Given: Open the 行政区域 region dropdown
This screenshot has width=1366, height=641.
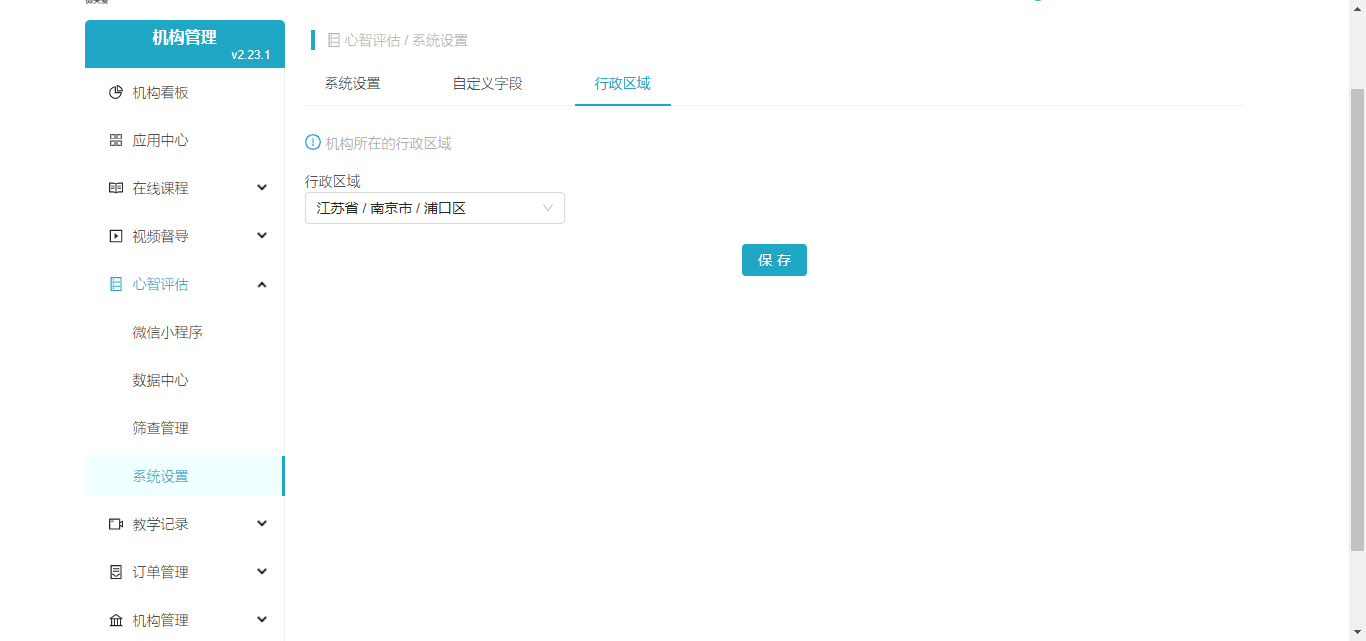Looking at the screenshot, I should (x=434, y=208).
